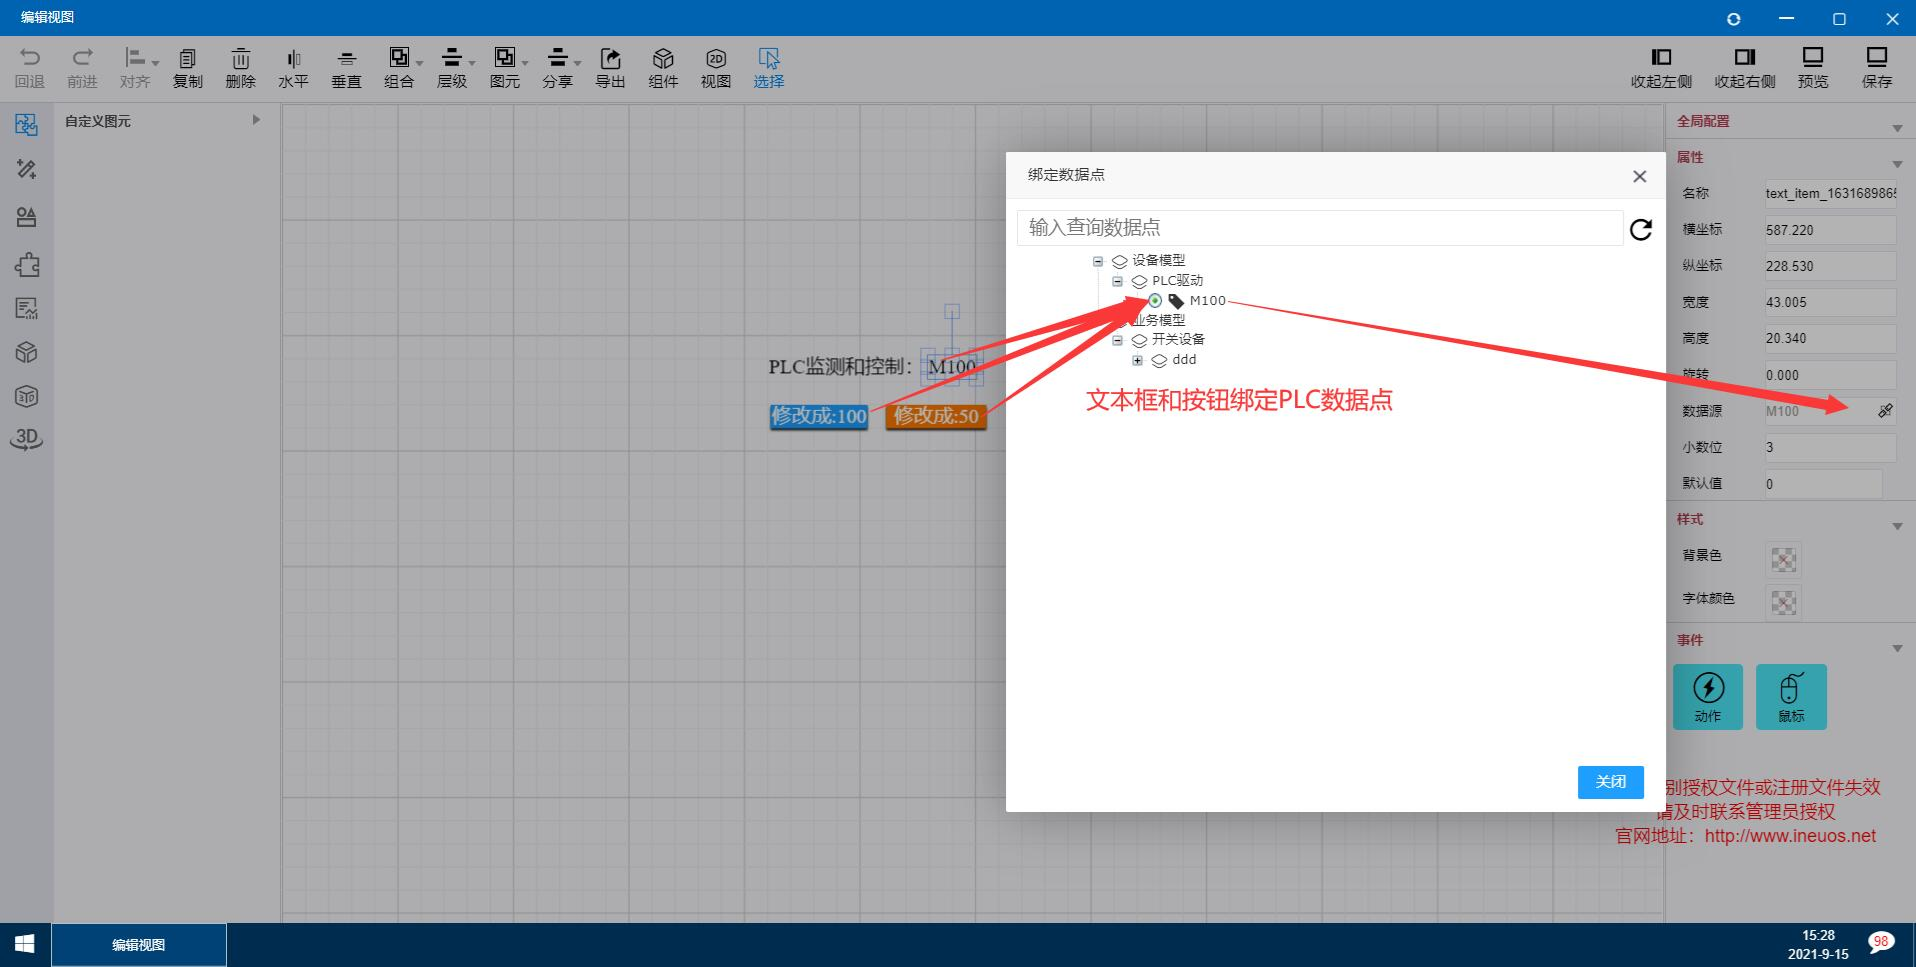This screenshot has height=967, width=1916.
Task: Click the 前进 redo toolbar icon
Action: click(x=82, y=68)
